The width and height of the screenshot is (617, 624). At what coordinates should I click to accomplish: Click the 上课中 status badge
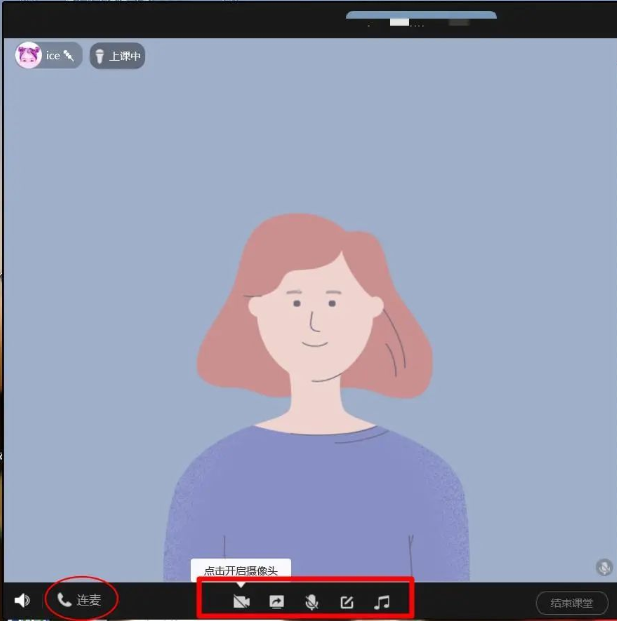coord(118,56)
